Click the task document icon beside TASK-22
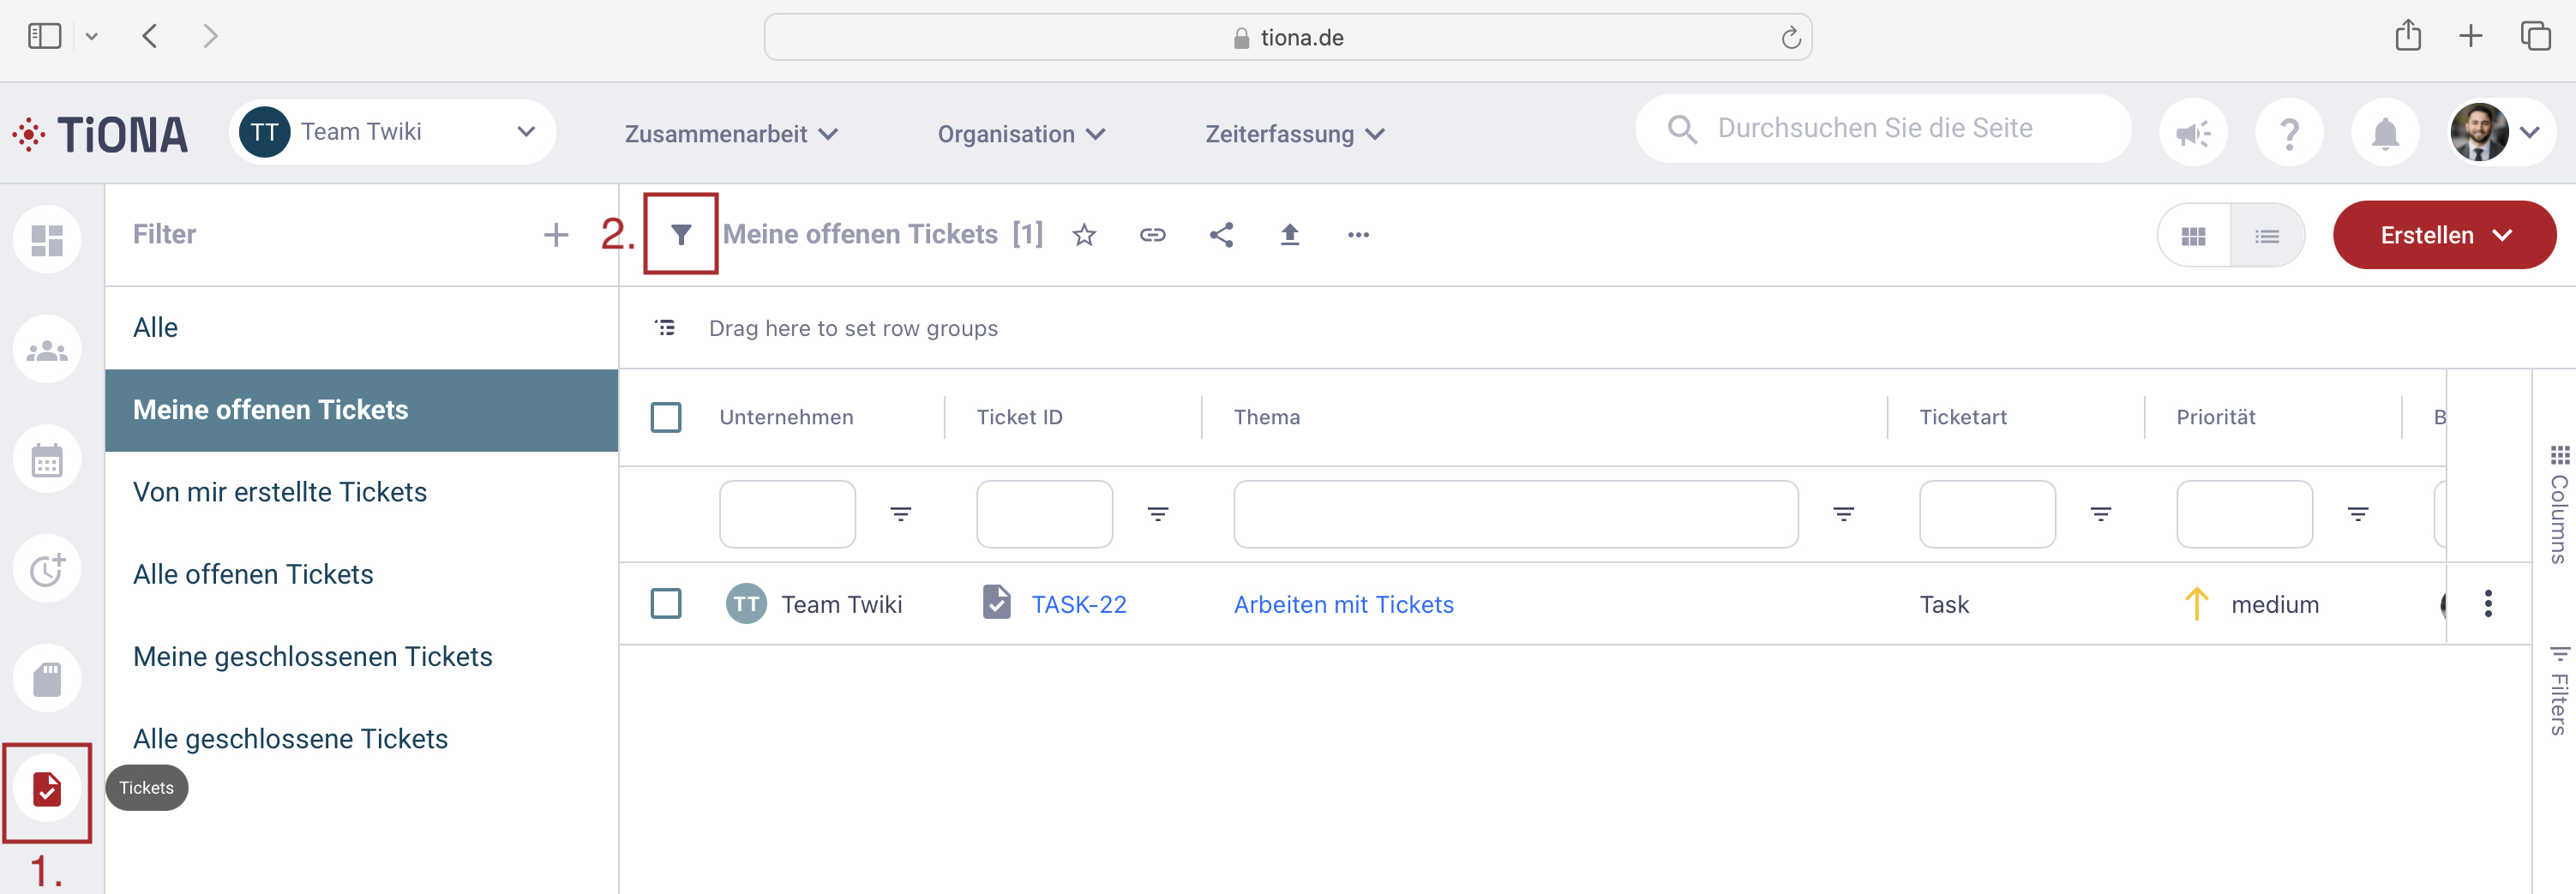This screenshot has height=894, width=2576. (996, 602)
